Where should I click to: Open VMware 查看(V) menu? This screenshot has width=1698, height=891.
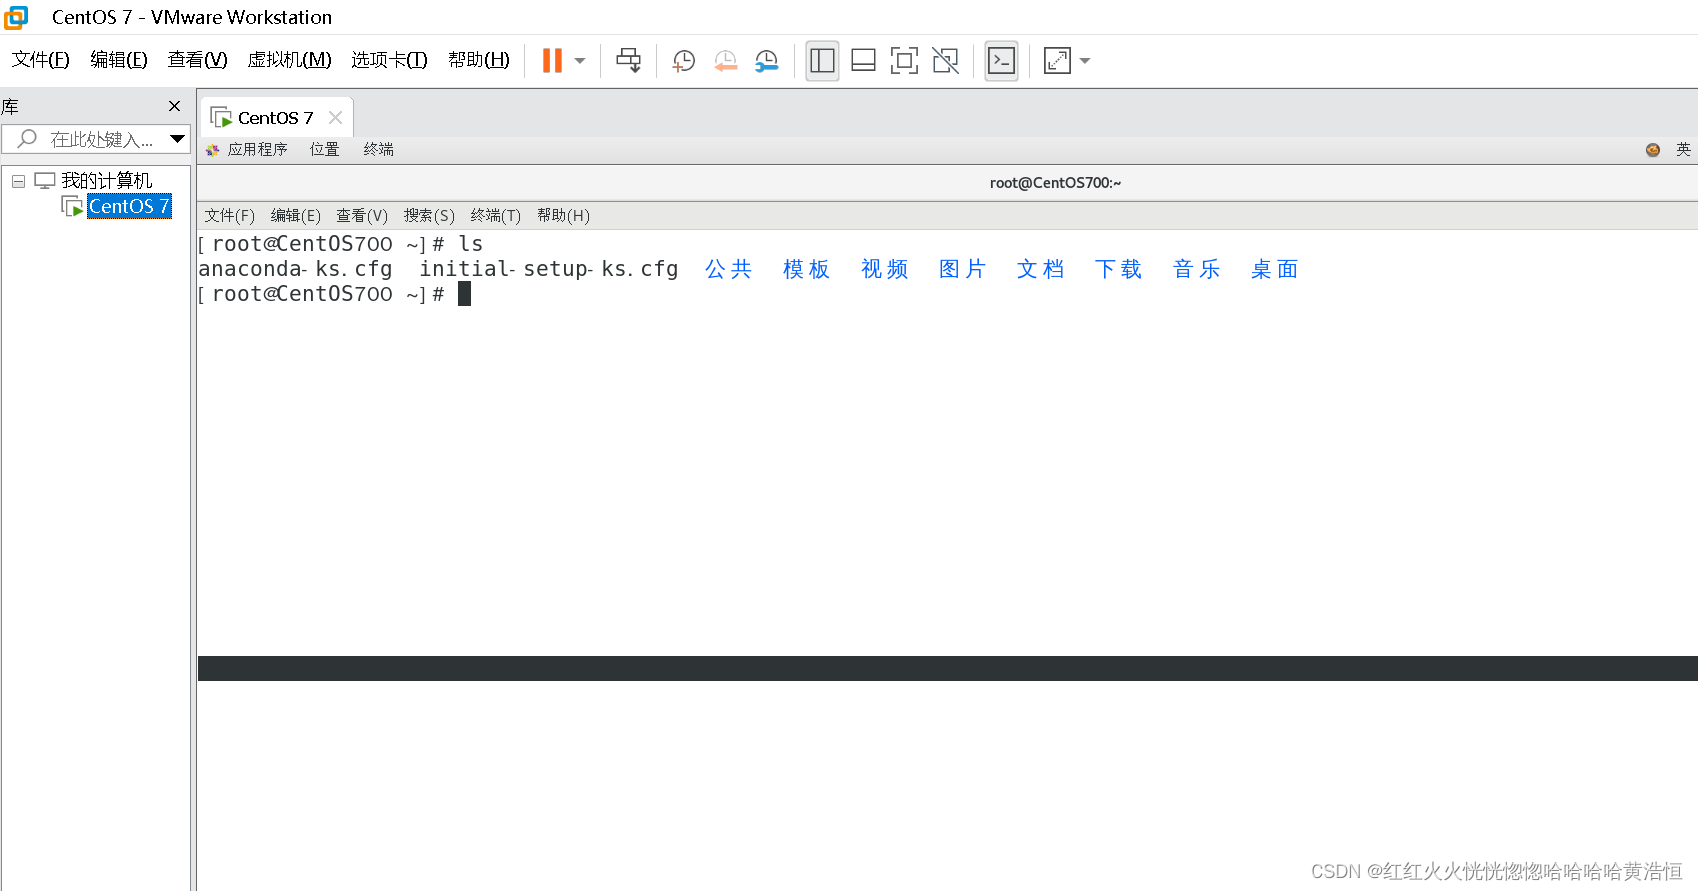coord(197,60)
